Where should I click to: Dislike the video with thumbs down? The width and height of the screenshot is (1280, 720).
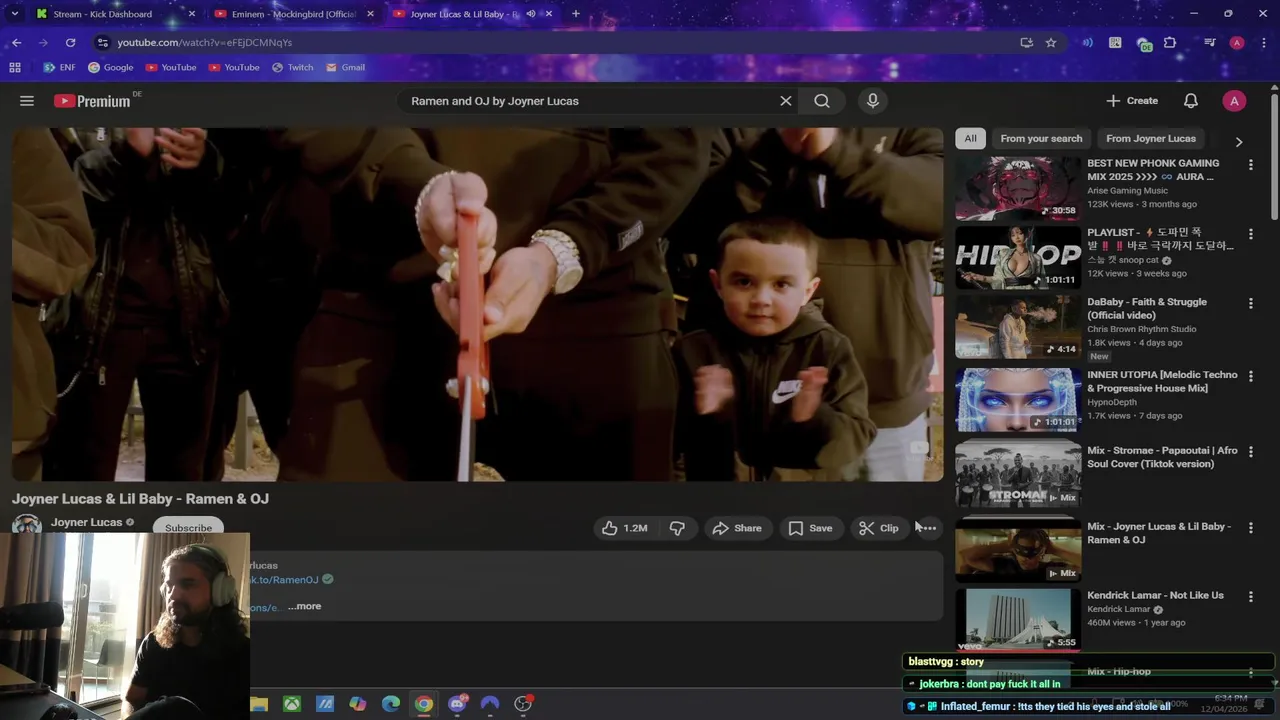point(677,528)
